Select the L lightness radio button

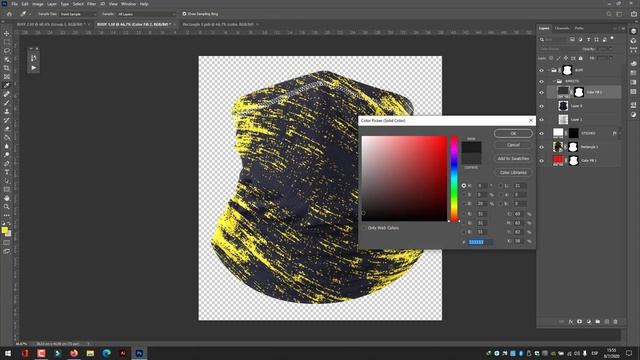click(501, 186)
